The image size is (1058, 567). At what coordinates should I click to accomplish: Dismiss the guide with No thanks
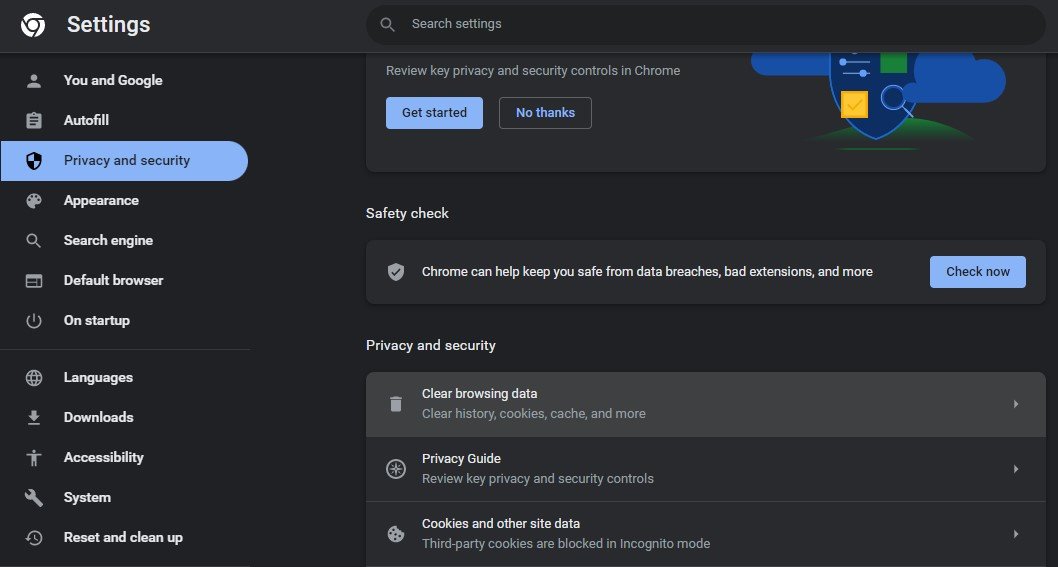(x=545, y=113)
